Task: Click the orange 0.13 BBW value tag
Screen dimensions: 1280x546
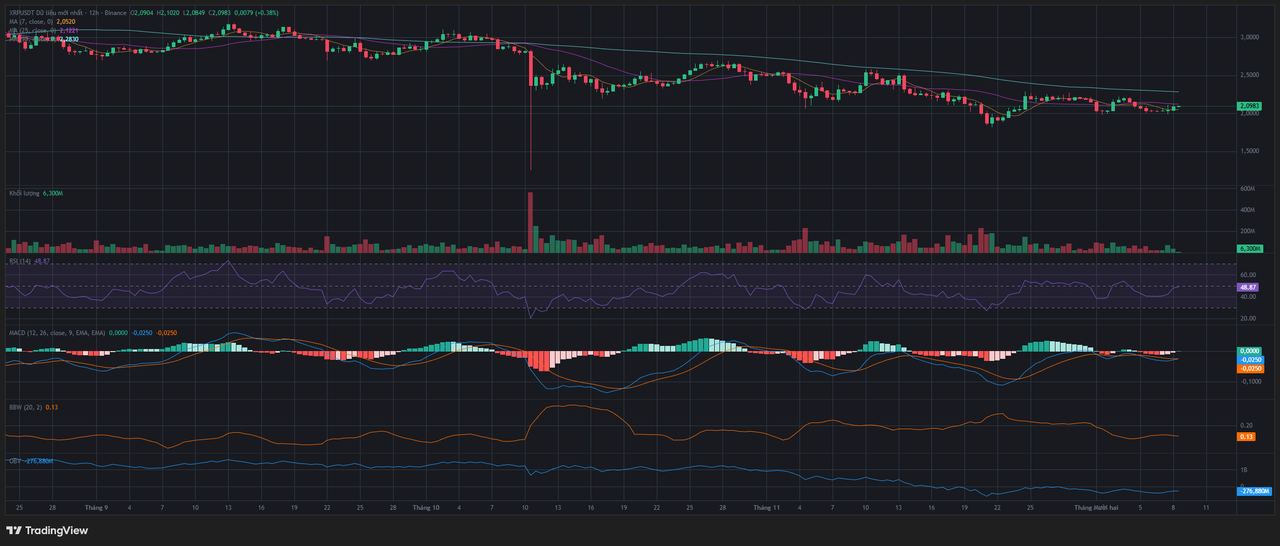Action: pyautogui.click(x=1246, y=437)
